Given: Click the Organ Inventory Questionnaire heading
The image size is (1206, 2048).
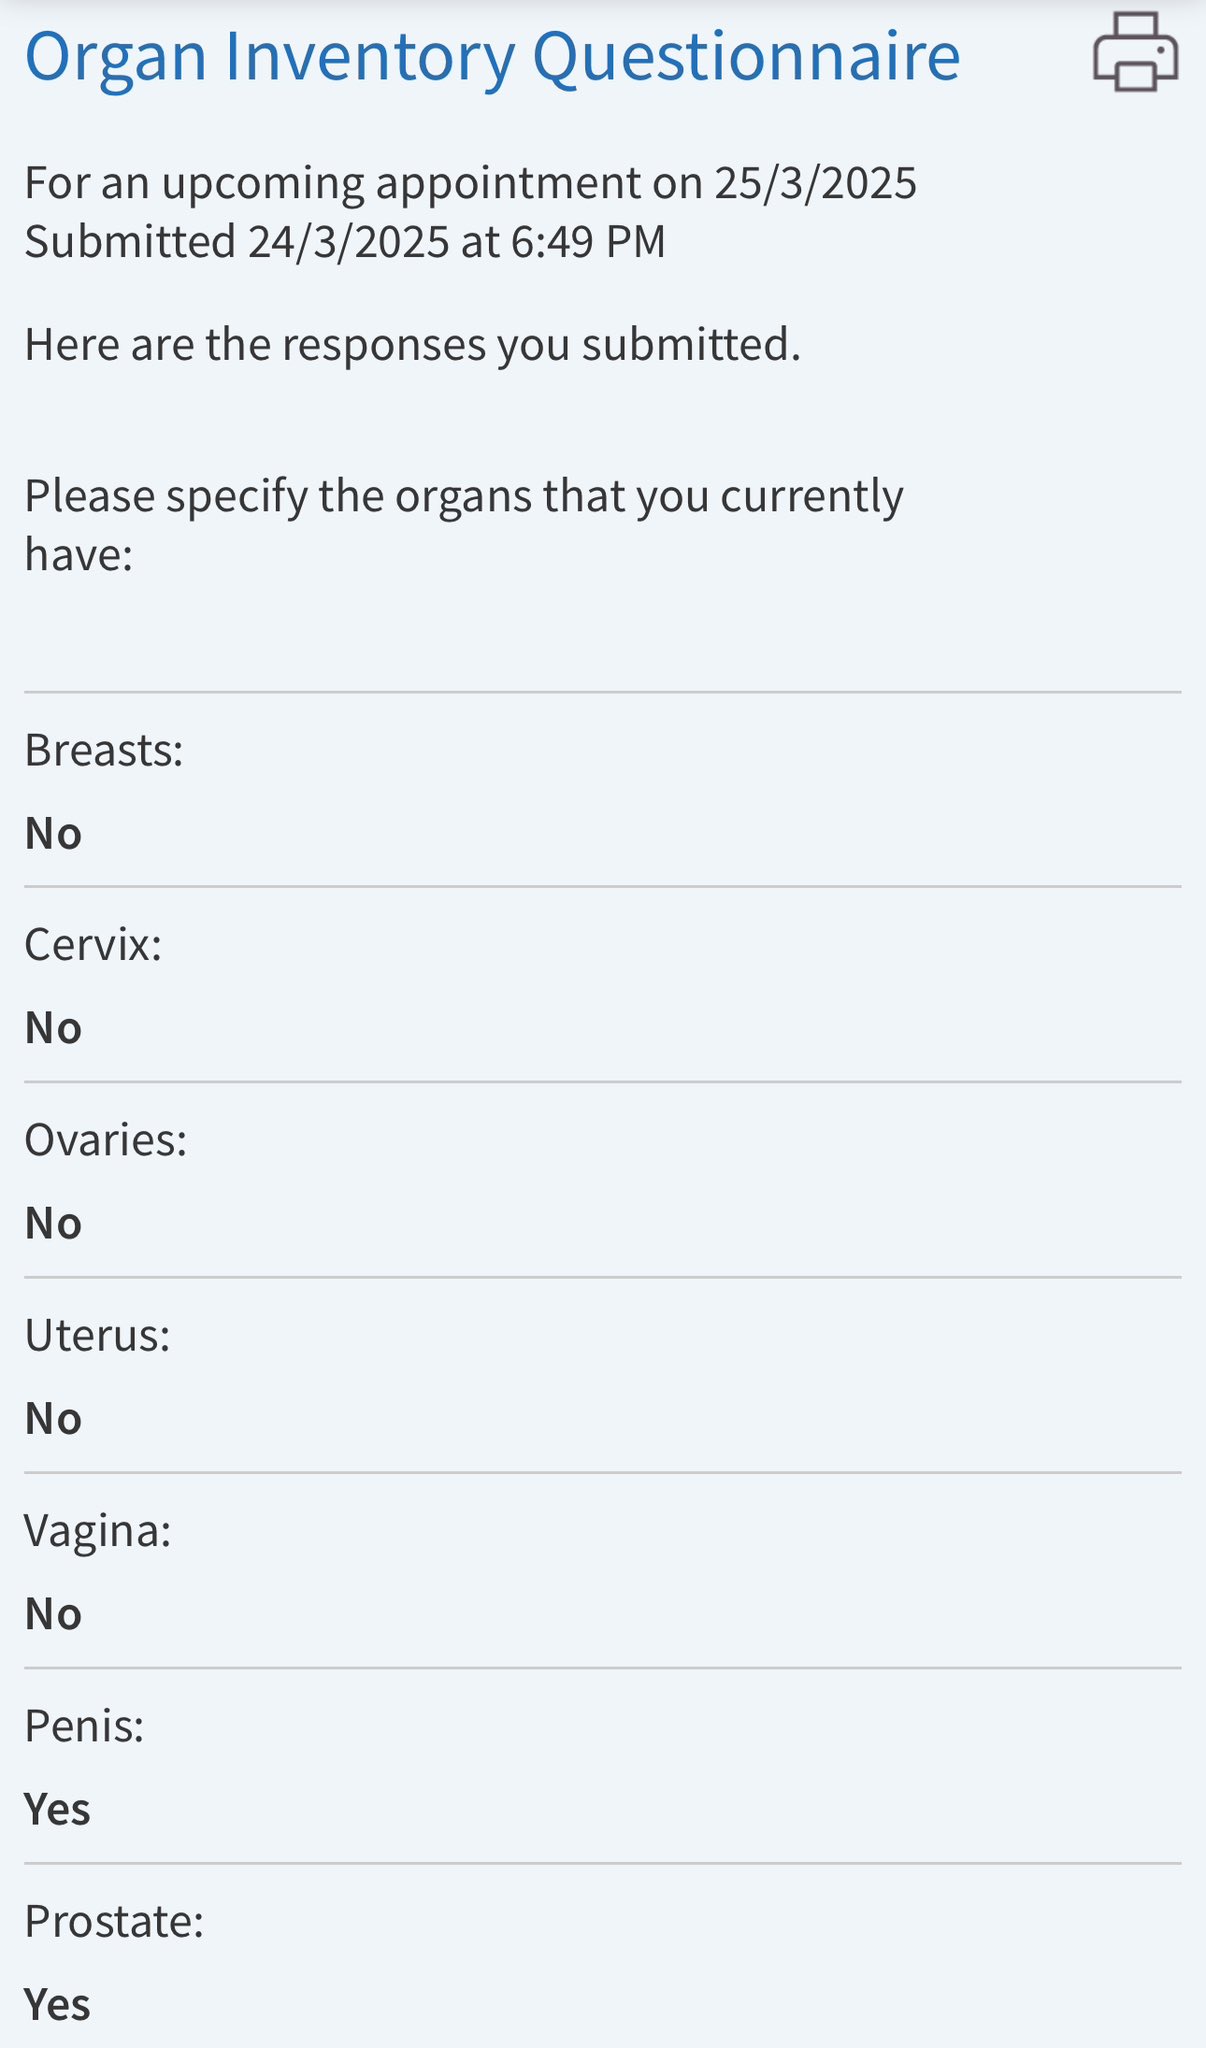Looking at the screenshot, I should (492, 56).
